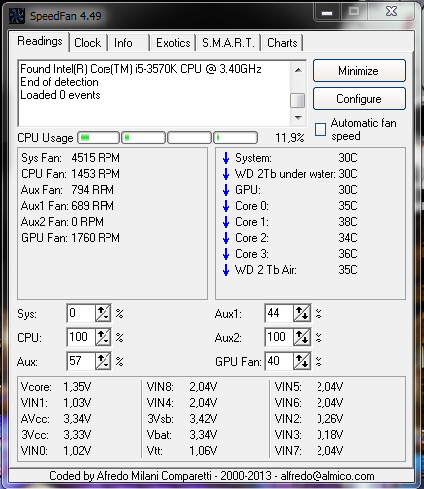The image size is (424, 489).
Task: Open the Clock tab
Action: (88, 43)
